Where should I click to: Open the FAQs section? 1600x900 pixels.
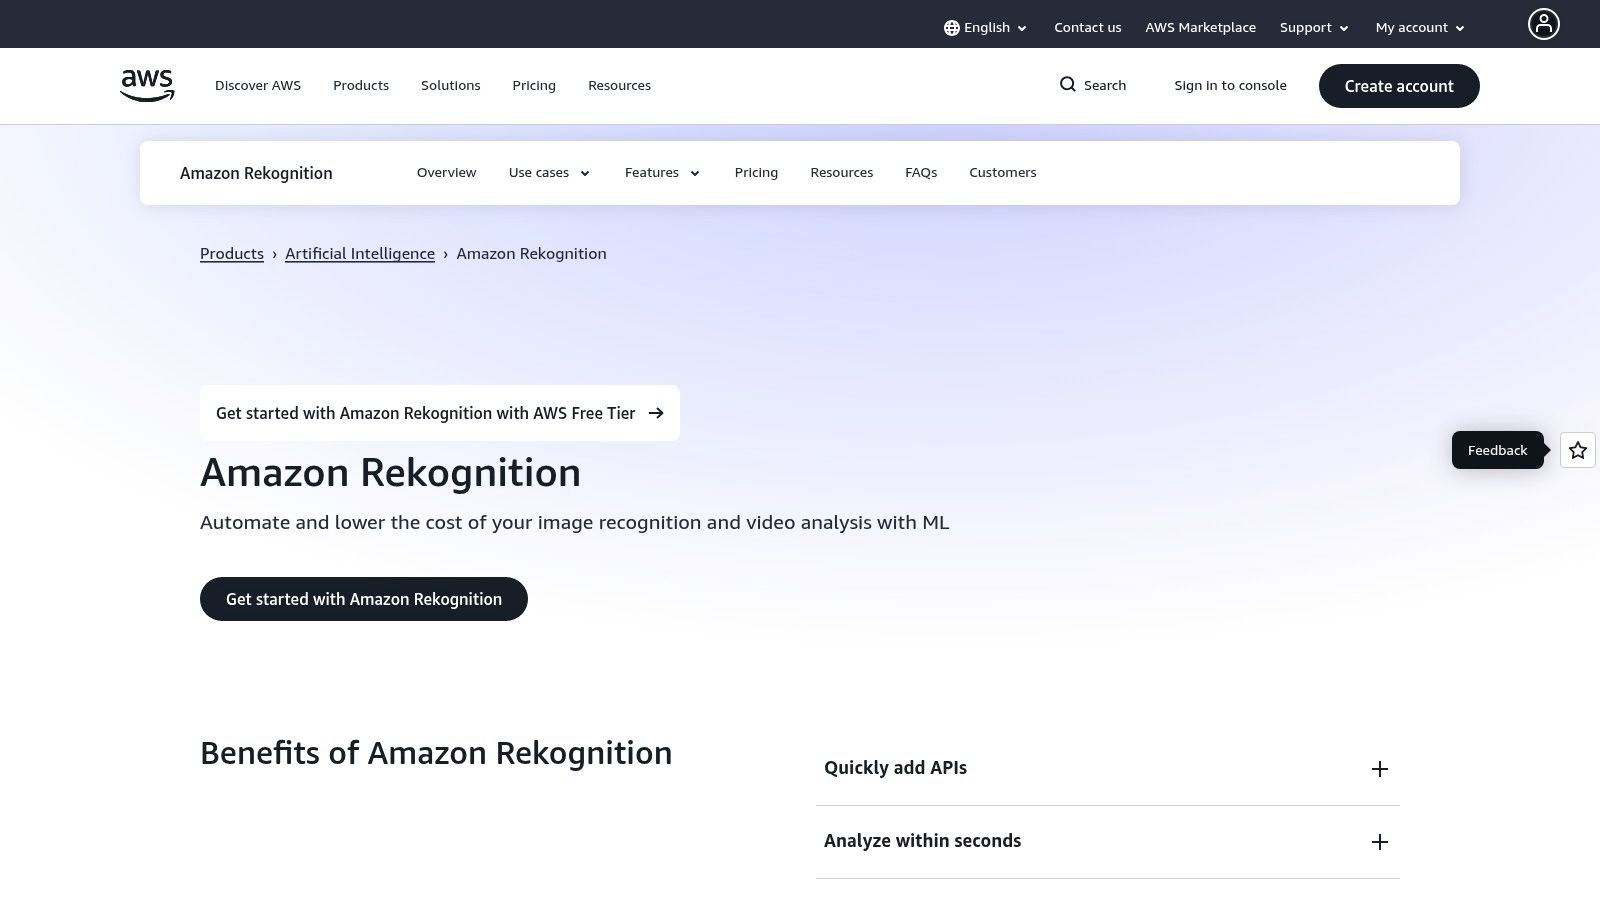pos(921,172)
